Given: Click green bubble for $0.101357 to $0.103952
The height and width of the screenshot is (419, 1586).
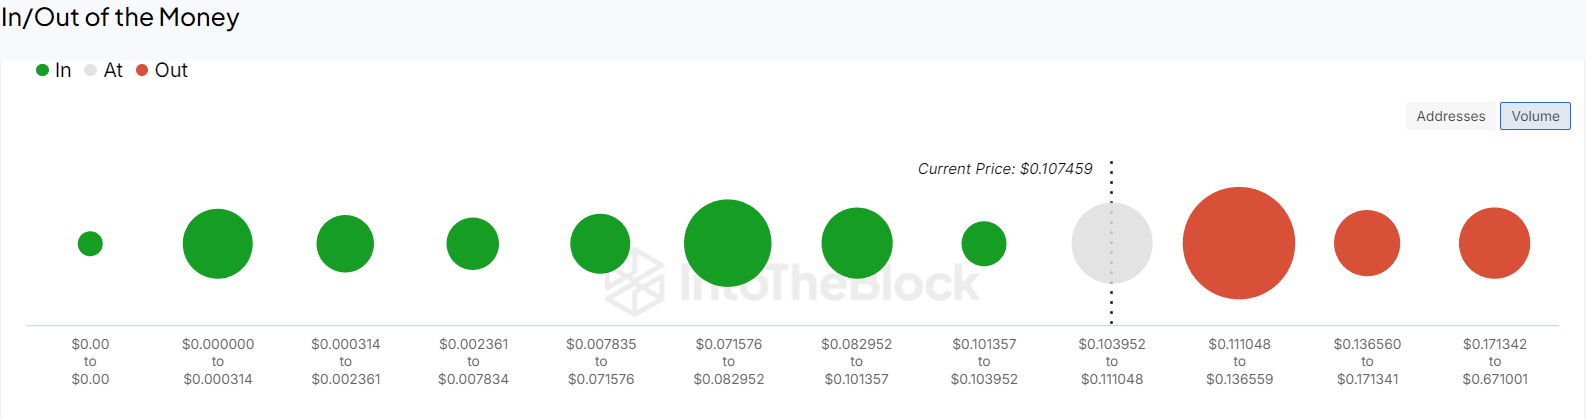Looking at the screenshot, I should click(984, 243).
